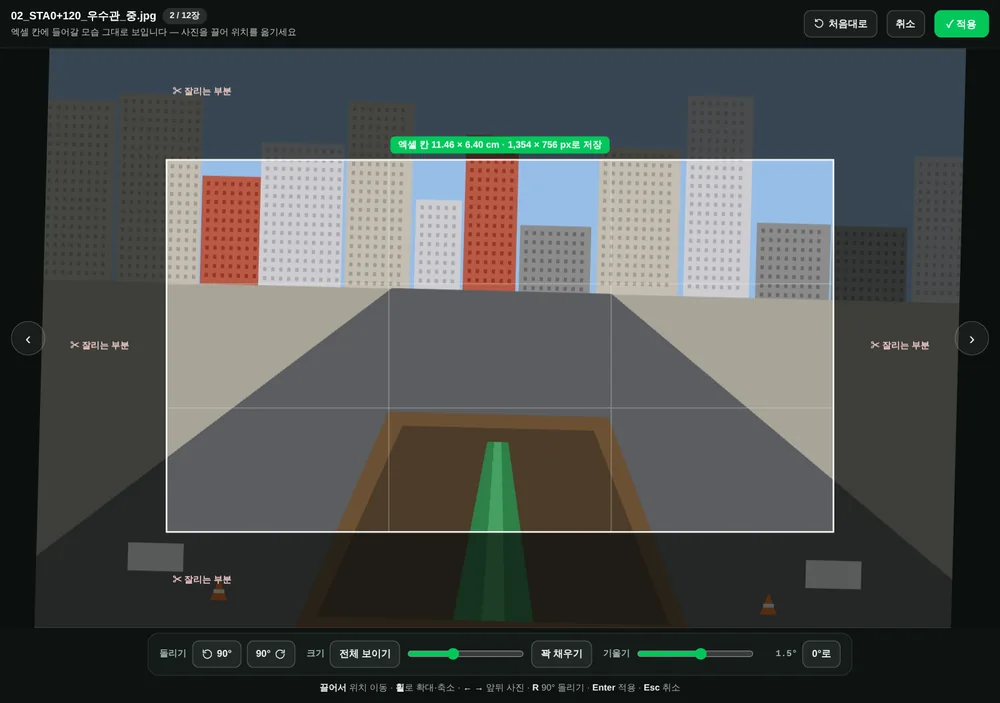Rotate photo 90° counterclockwise

coord(217,654)
